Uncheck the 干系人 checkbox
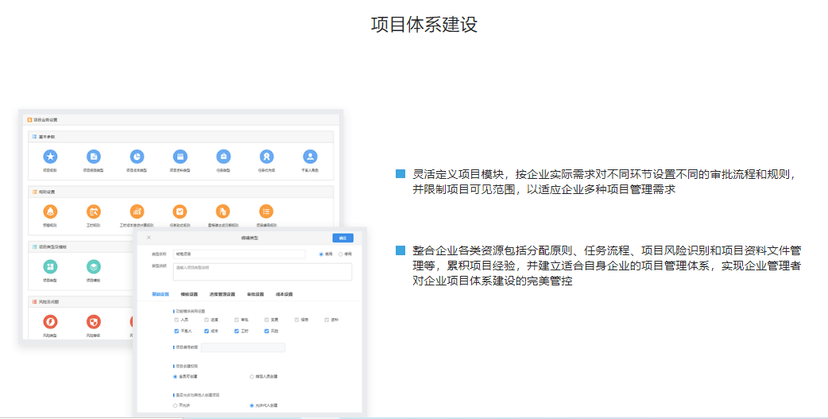The width and height of the screenshot is (828, 419). click(x=176, y=329)
